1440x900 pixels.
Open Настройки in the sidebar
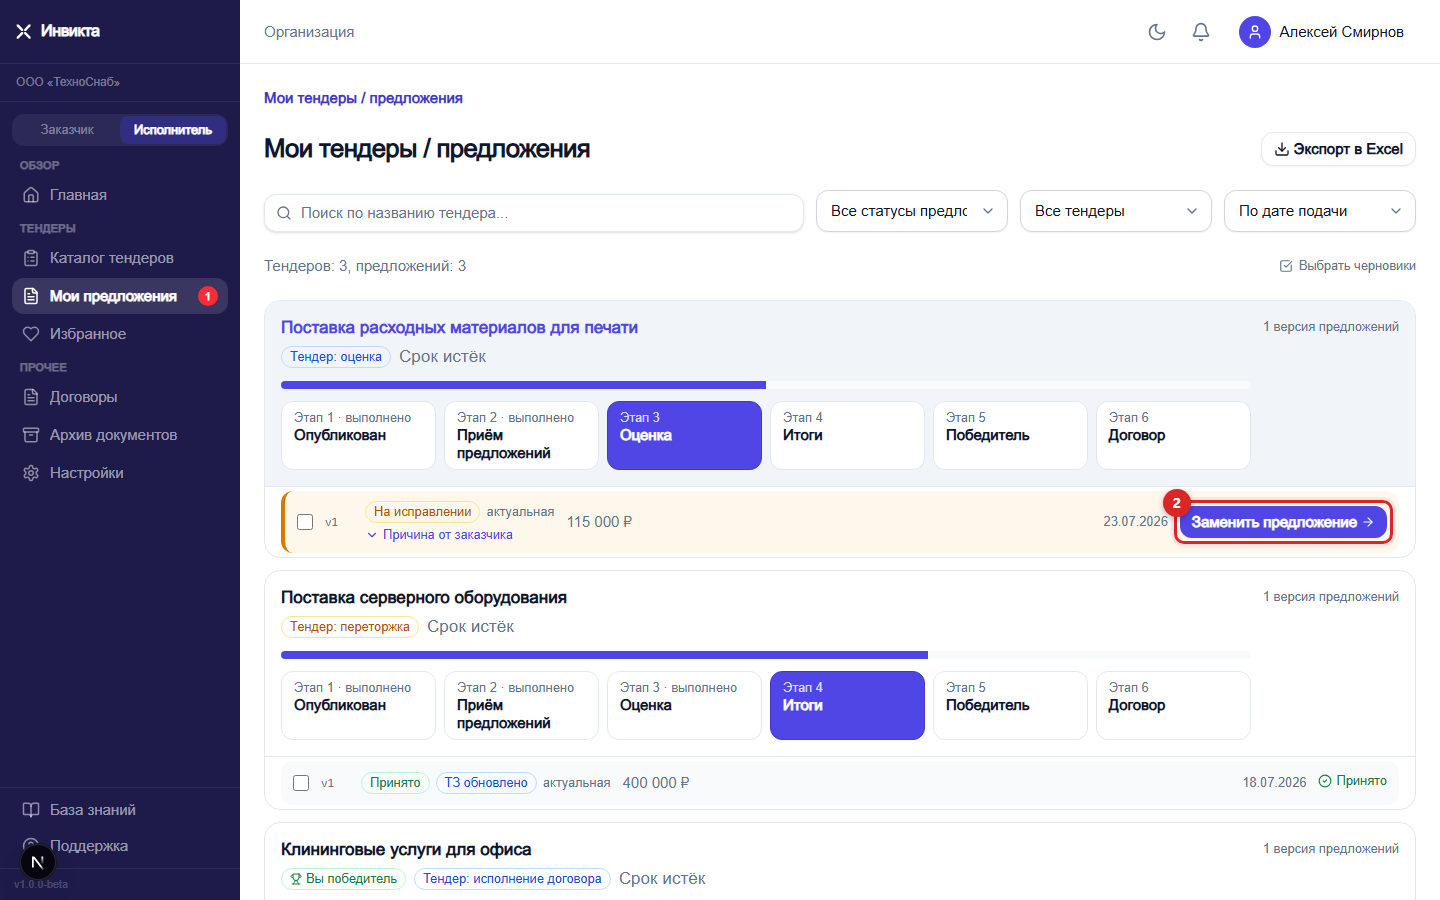tap(120, 473)
